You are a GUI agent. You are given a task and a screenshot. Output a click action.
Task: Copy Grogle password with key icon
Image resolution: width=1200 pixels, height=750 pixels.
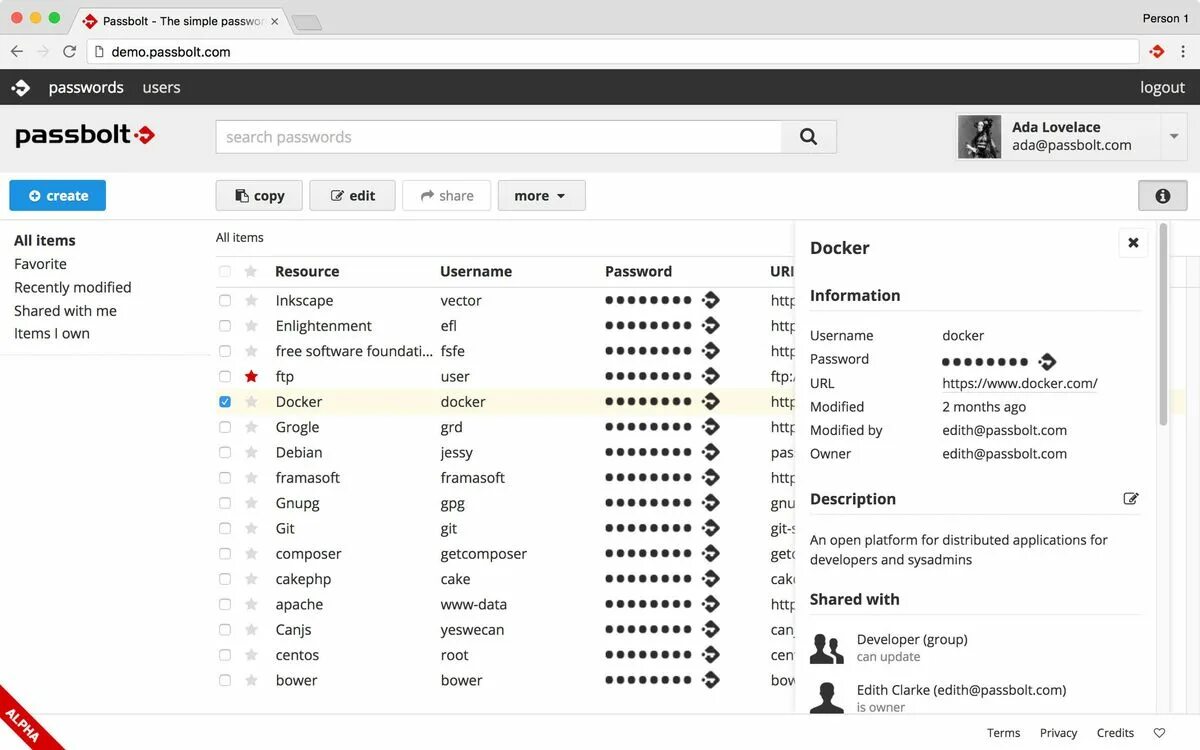pyautogui.click(x=711, y=427)
